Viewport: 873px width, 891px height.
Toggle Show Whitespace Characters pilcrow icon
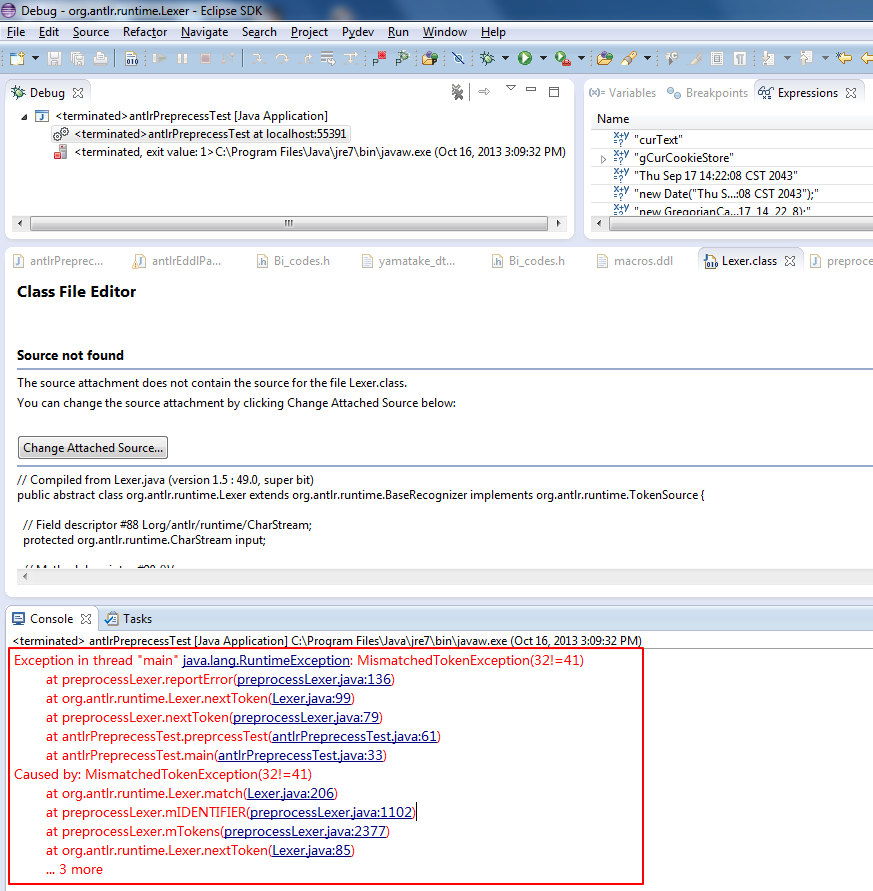pyautogui.click(x=740, y=58)
